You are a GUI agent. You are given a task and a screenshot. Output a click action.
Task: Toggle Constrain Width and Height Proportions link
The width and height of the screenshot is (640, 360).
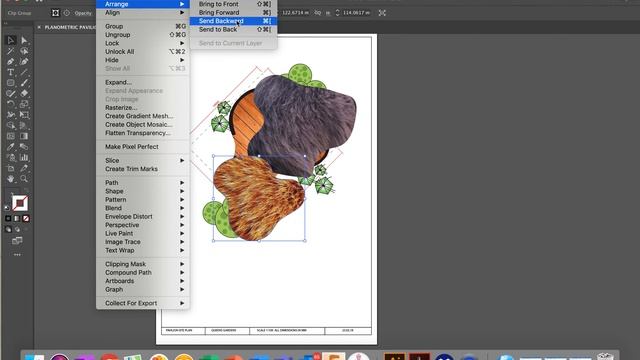click(x=318, y=13)
